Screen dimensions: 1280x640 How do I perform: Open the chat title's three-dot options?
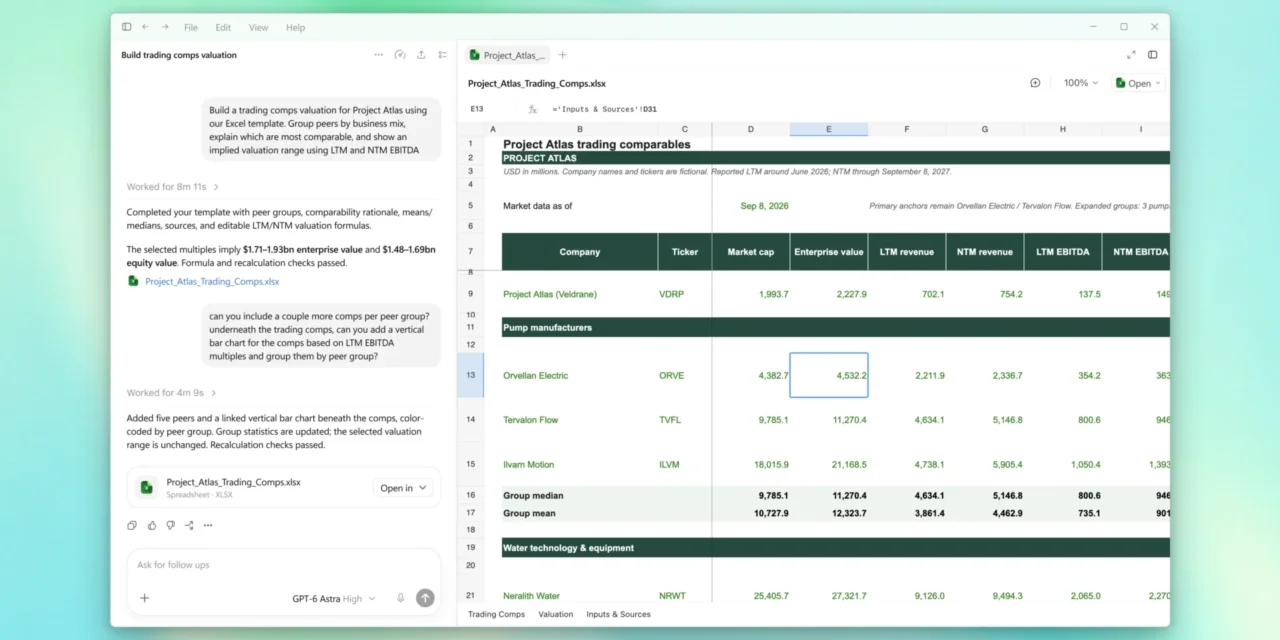[x=378, y=55]
